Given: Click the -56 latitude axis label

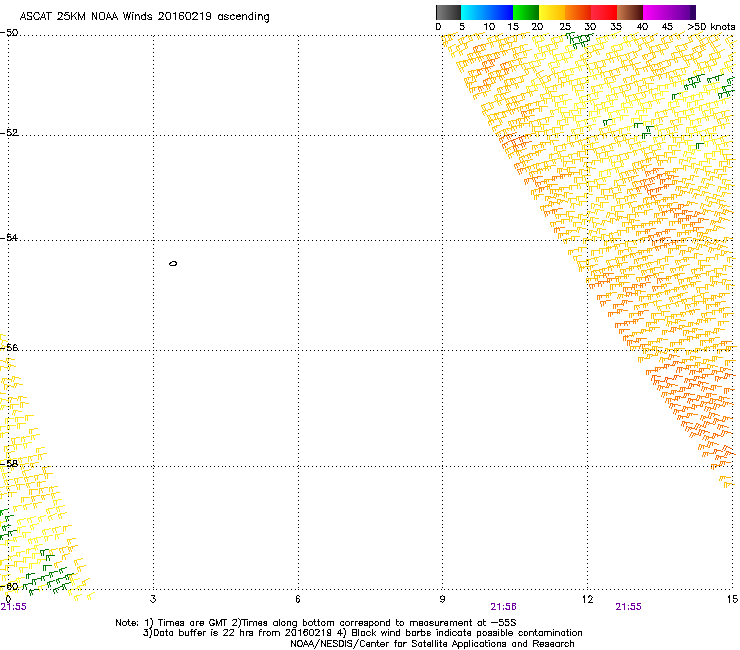Looking at the screenshot, I should click(x=9, y=347).
